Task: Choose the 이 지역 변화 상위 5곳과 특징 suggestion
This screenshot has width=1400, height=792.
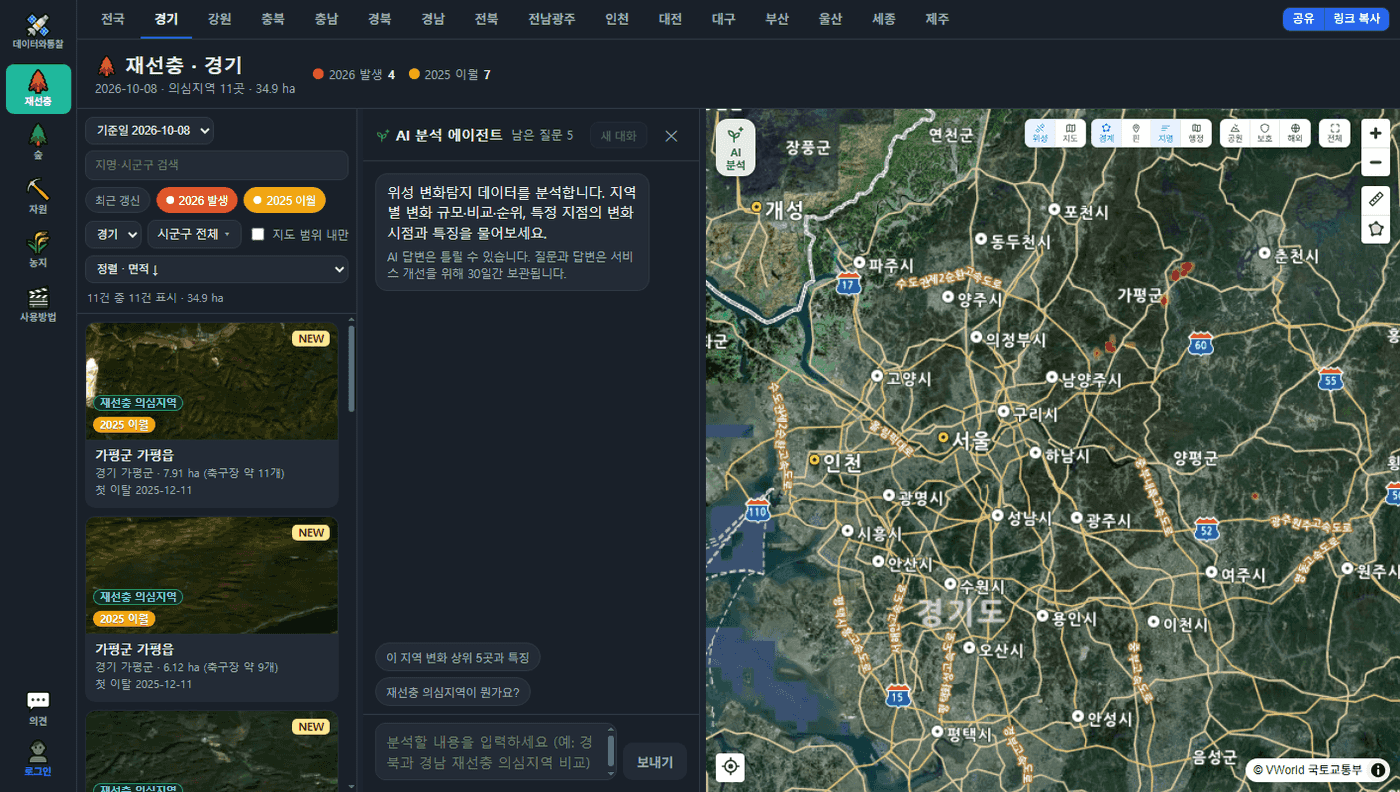Action: click(x=458, y=657)
